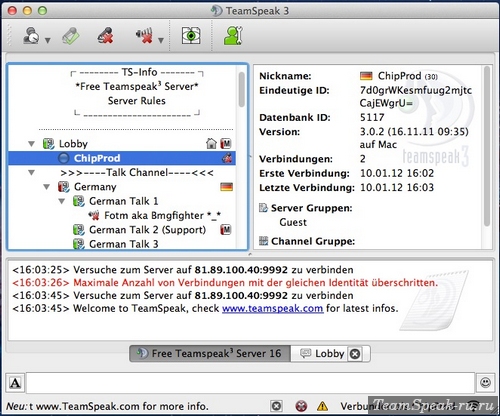
Task: Click the muted icon next to Fotm
Action: click(x=94, y=215)
